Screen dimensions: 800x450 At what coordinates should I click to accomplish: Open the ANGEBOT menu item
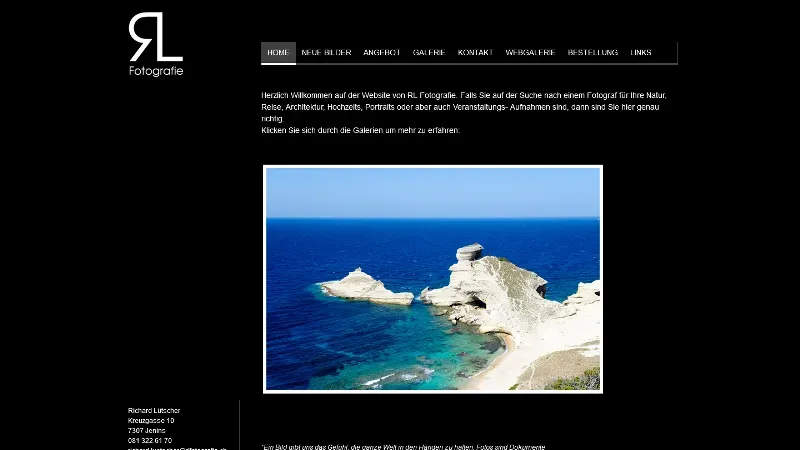tap(382, 53)
